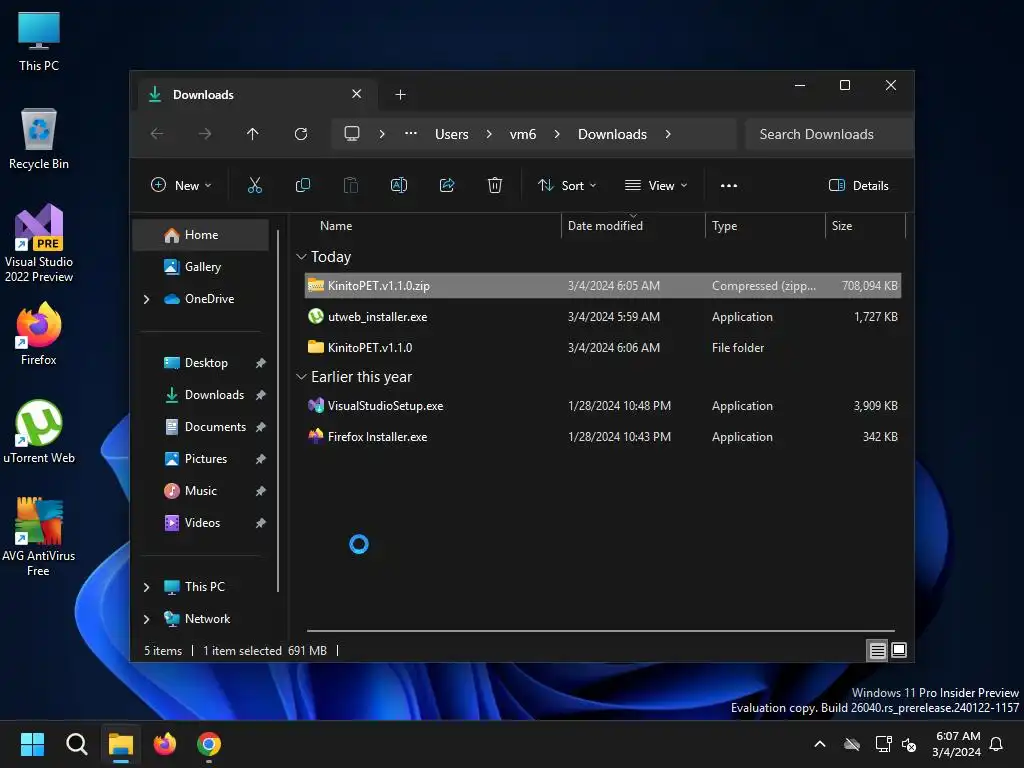Click the Search Downloads field

pos(829,134)
